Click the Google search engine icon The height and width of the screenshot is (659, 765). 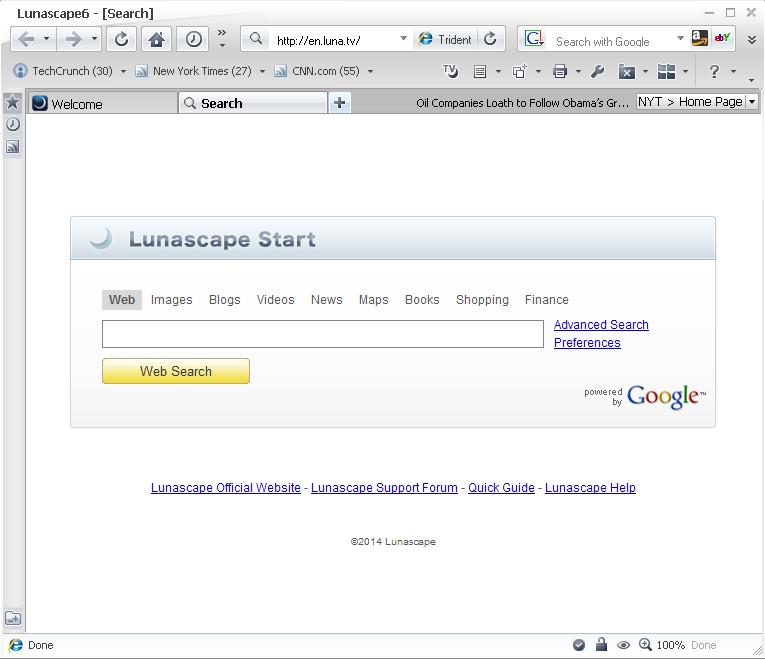[533, 39]
